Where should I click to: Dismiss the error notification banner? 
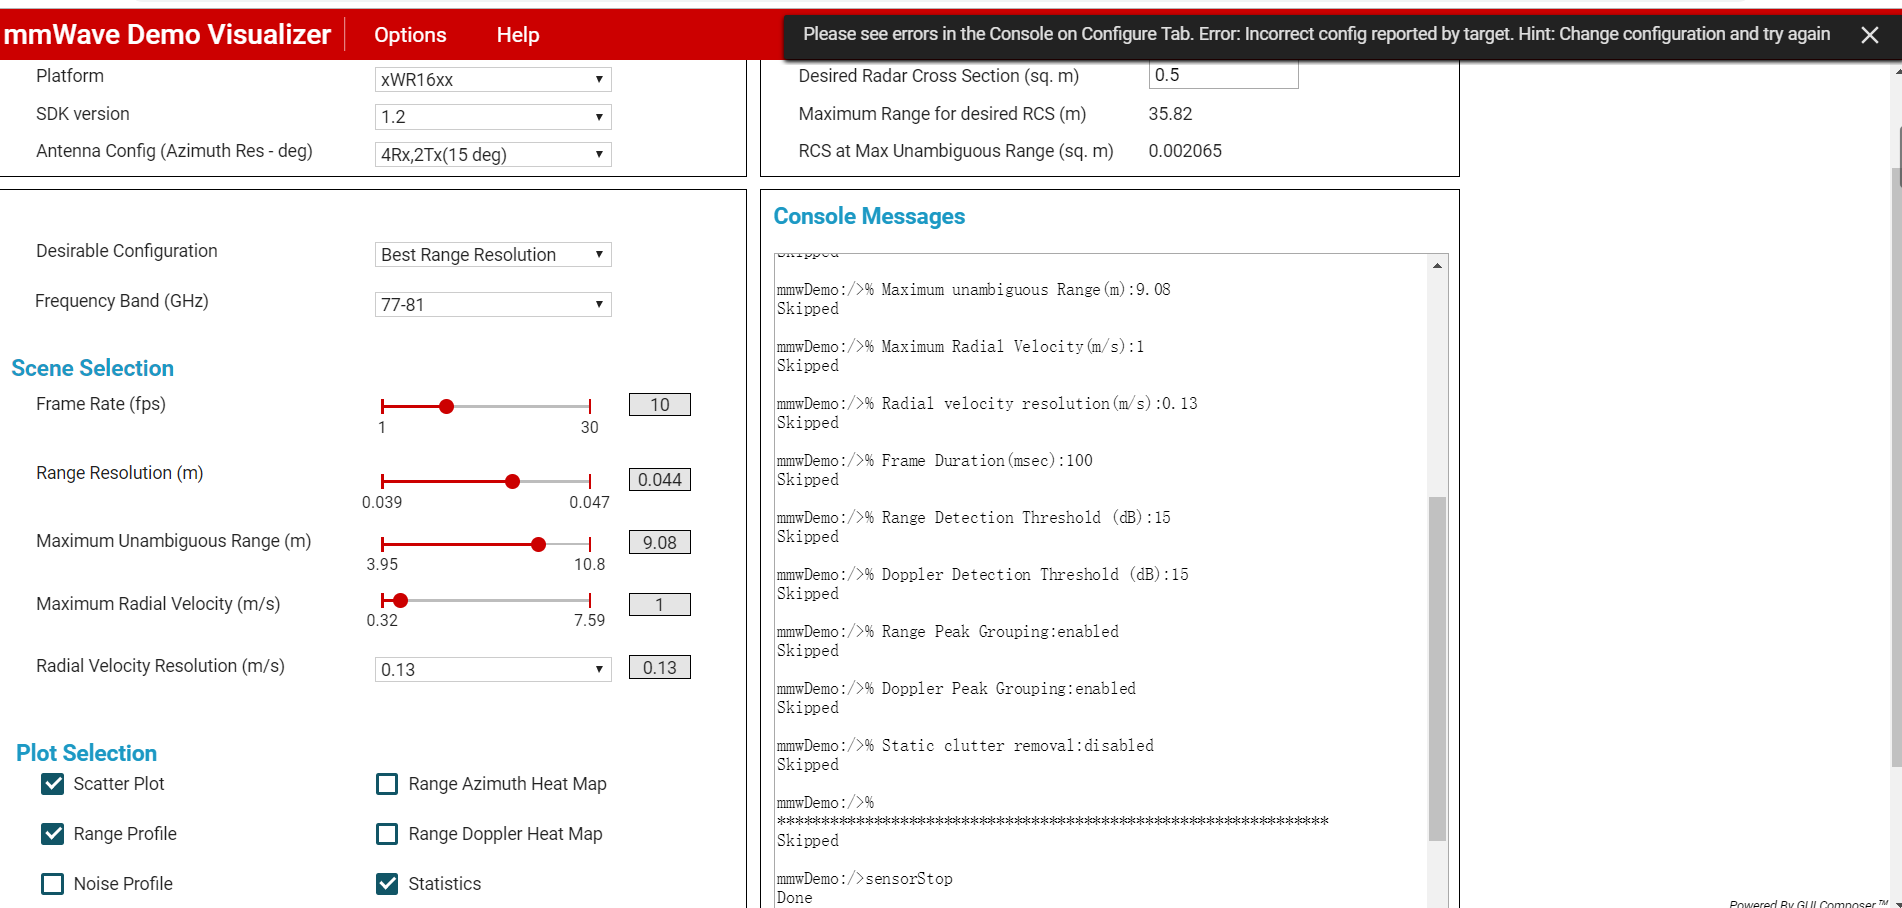click(x=1869, y=35)
